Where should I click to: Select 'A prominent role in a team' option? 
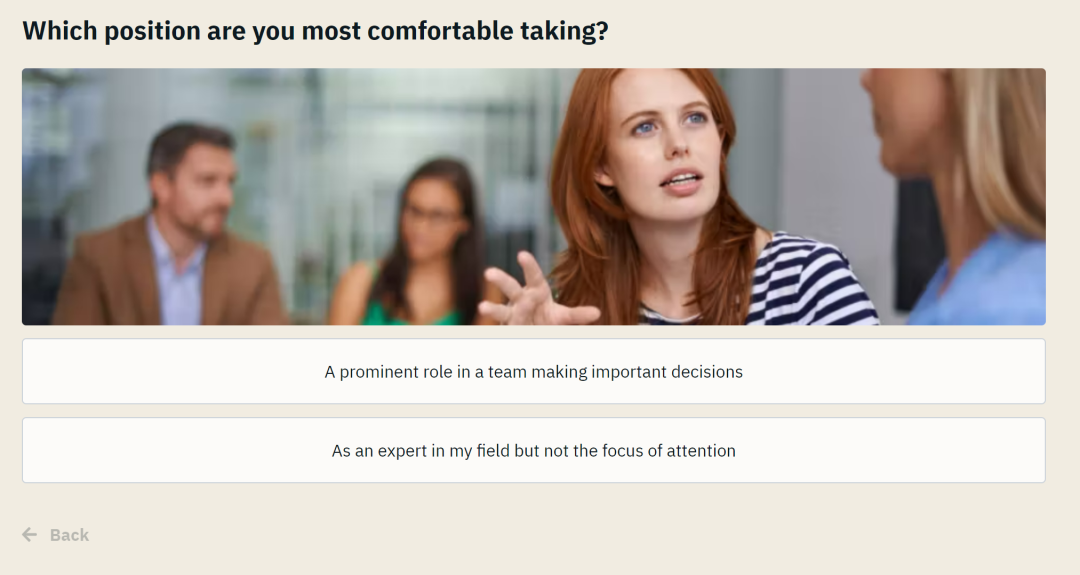534,371
